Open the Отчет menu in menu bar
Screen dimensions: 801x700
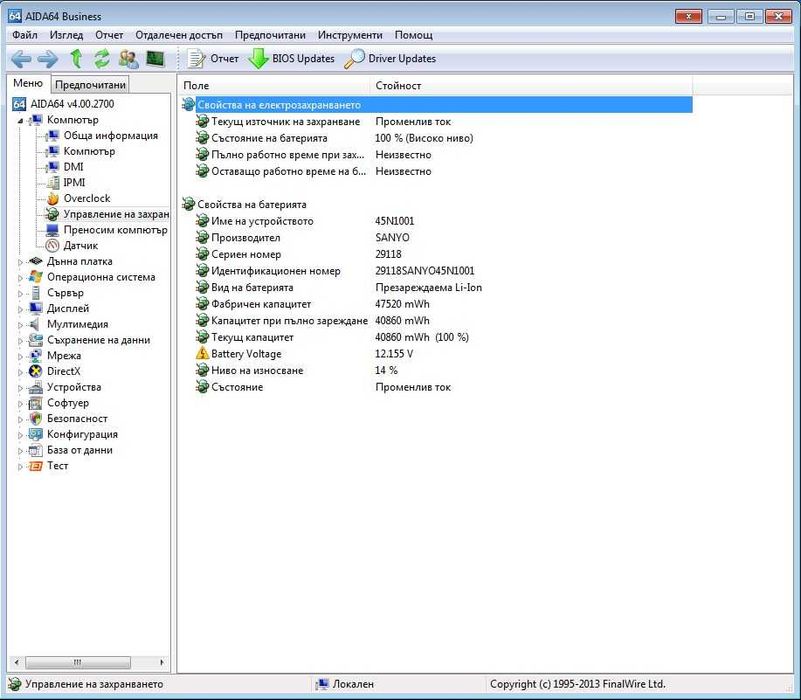pos(109,35)
